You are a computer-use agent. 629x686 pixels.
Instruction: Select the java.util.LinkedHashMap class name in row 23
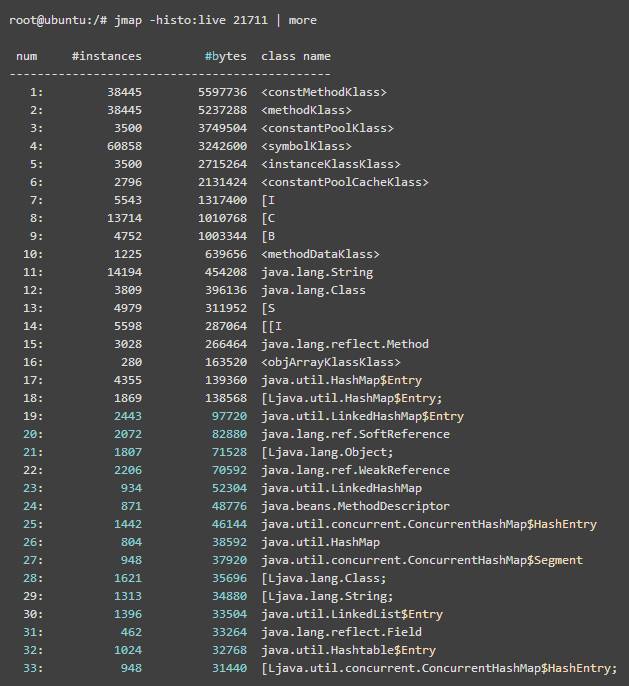pyautogui.click(x=341, y=488)
